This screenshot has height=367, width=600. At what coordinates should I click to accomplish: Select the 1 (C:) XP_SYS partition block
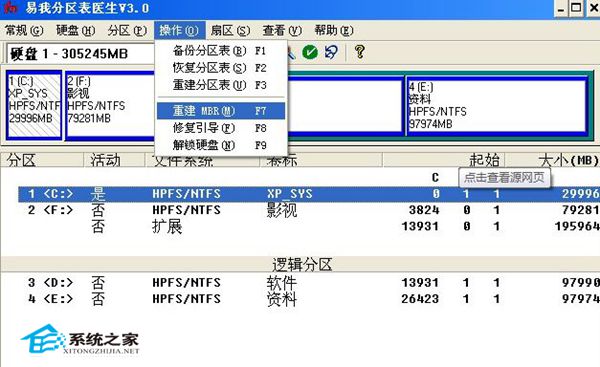(34, 105)
